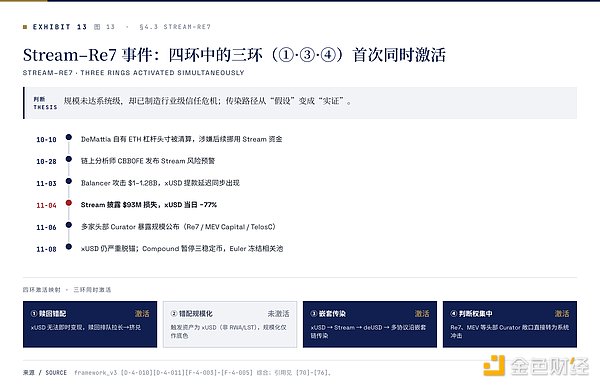Select the date label "11-03"

click(x=46, y=184)
